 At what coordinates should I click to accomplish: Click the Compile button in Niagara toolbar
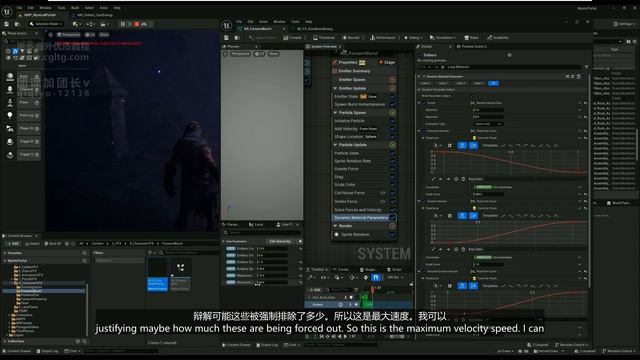tap(293, 38)
